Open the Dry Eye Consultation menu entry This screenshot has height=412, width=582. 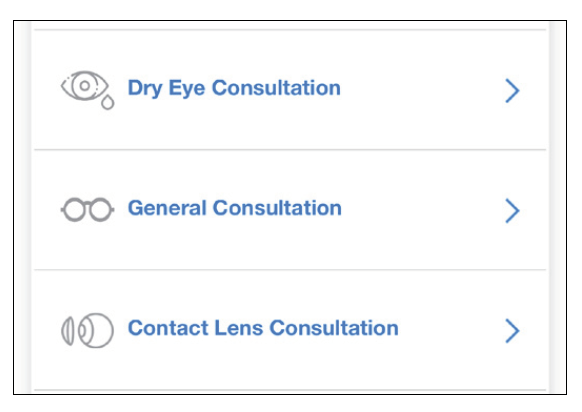click(290, 90)
